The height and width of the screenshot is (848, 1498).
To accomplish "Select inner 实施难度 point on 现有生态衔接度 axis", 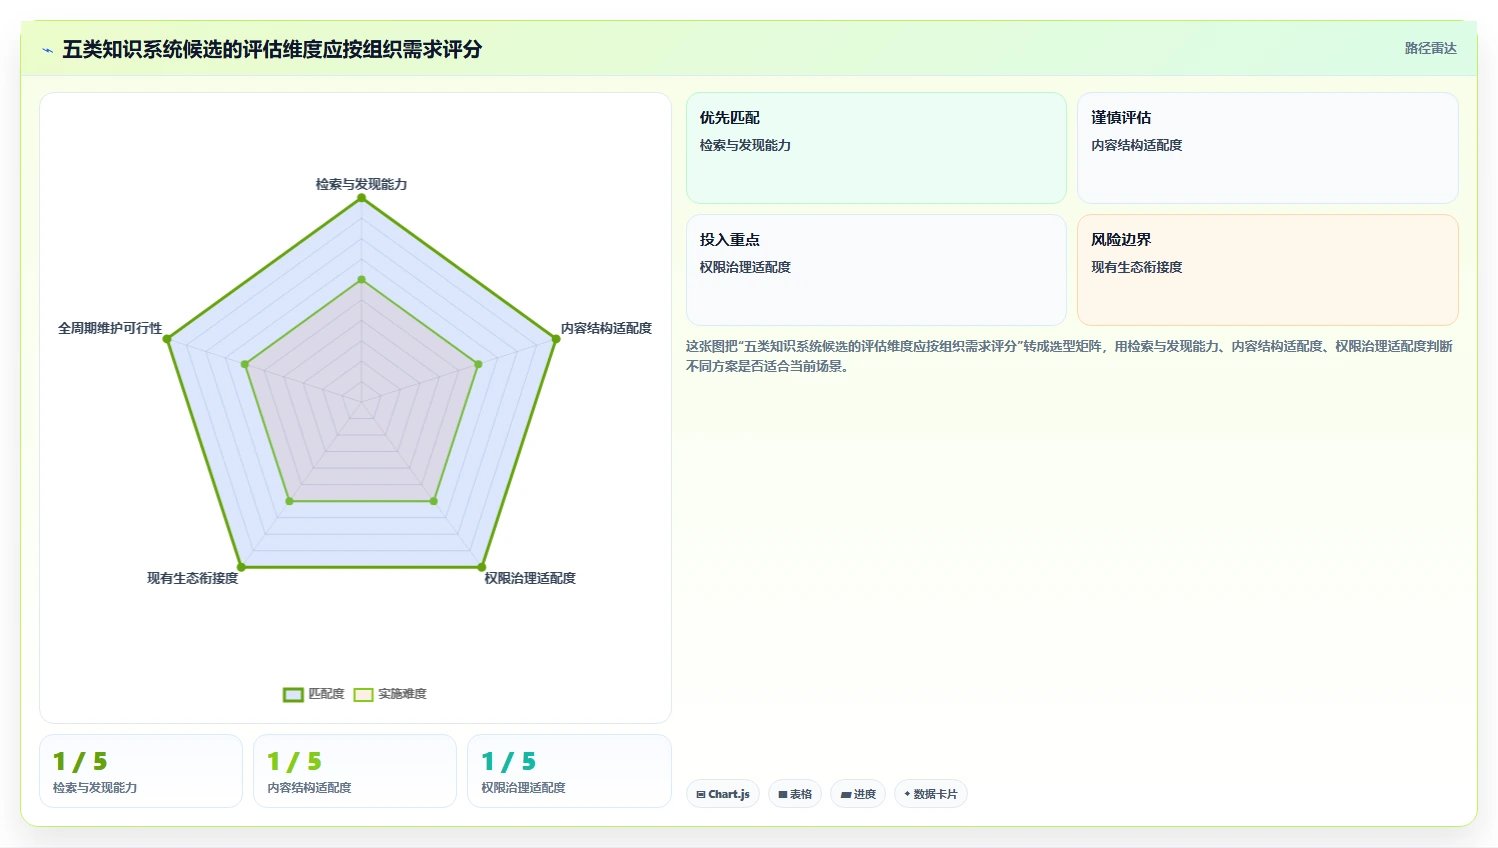I will click(289, 501).
